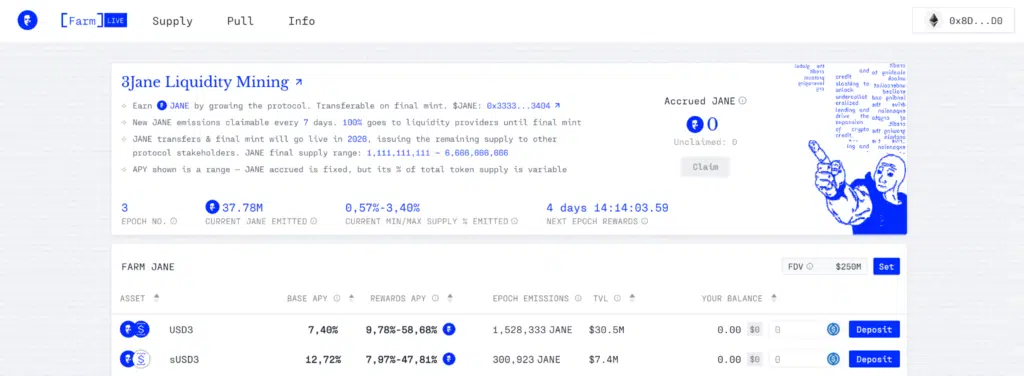Click the $30.5M TVL value
Image resolution: width=1024 pixels, height=376 pixels.
(606, 330)
